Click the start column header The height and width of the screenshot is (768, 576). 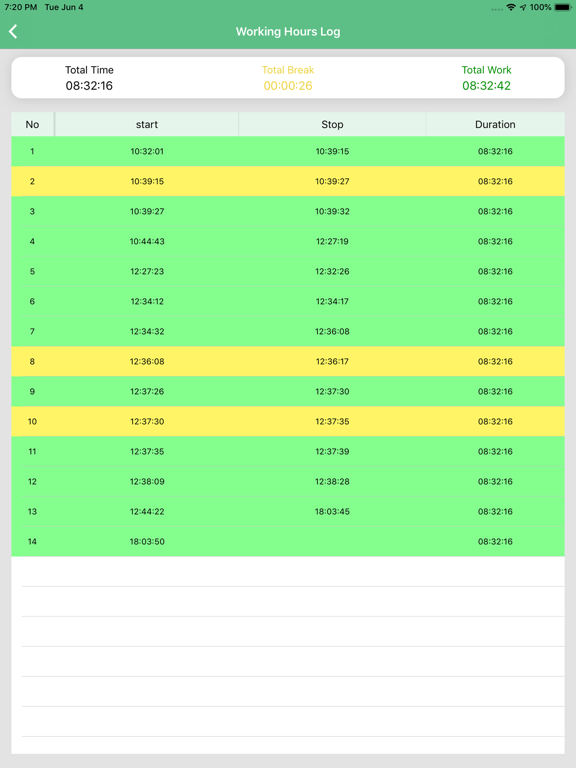[x=147, y=124]
